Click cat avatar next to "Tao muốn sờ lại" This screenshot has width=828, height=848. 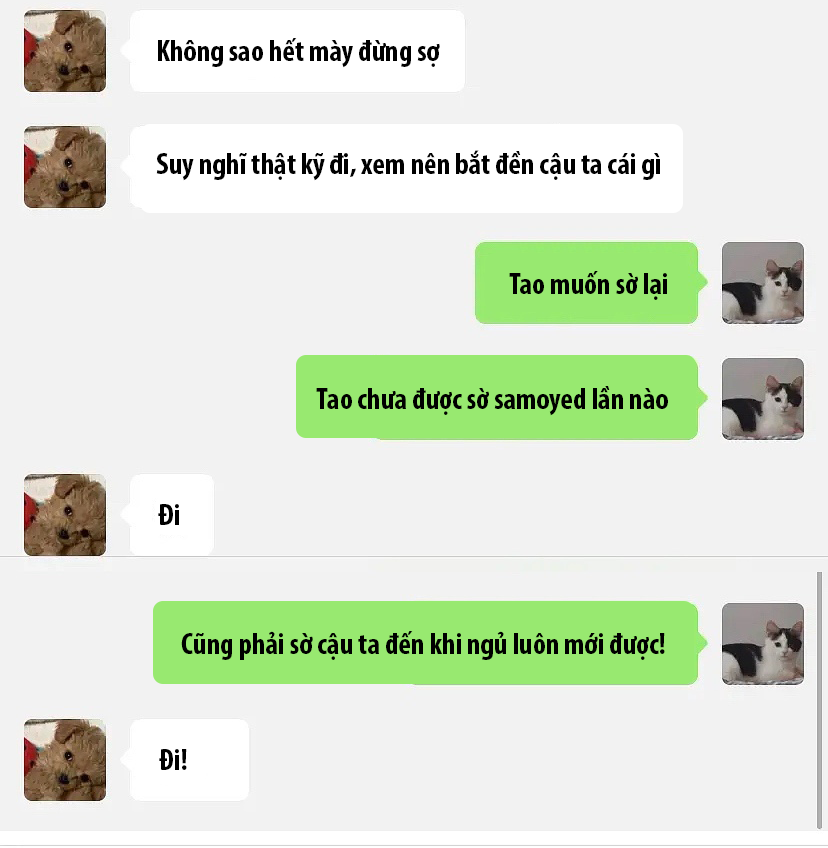(x=763, y=283)
